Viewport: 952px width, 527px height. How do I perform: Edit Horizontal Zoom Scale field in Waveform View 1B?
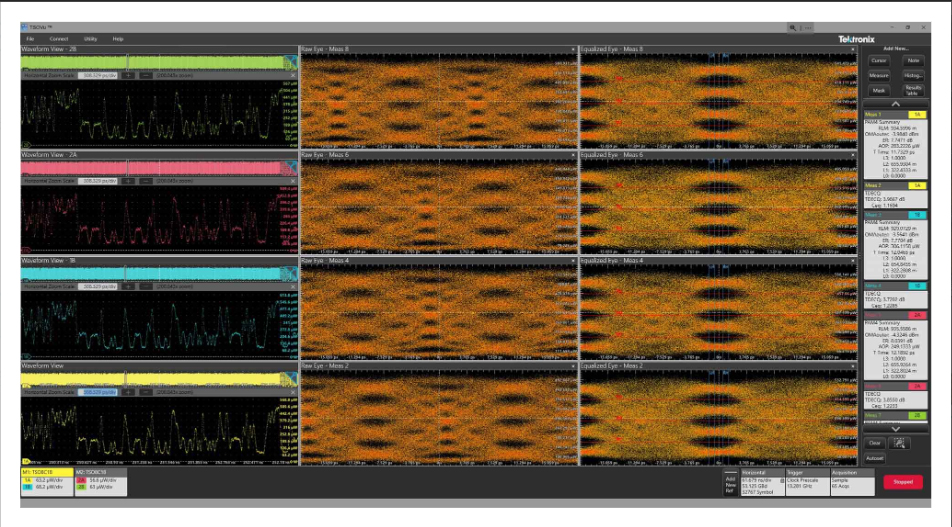click(98, 287)
